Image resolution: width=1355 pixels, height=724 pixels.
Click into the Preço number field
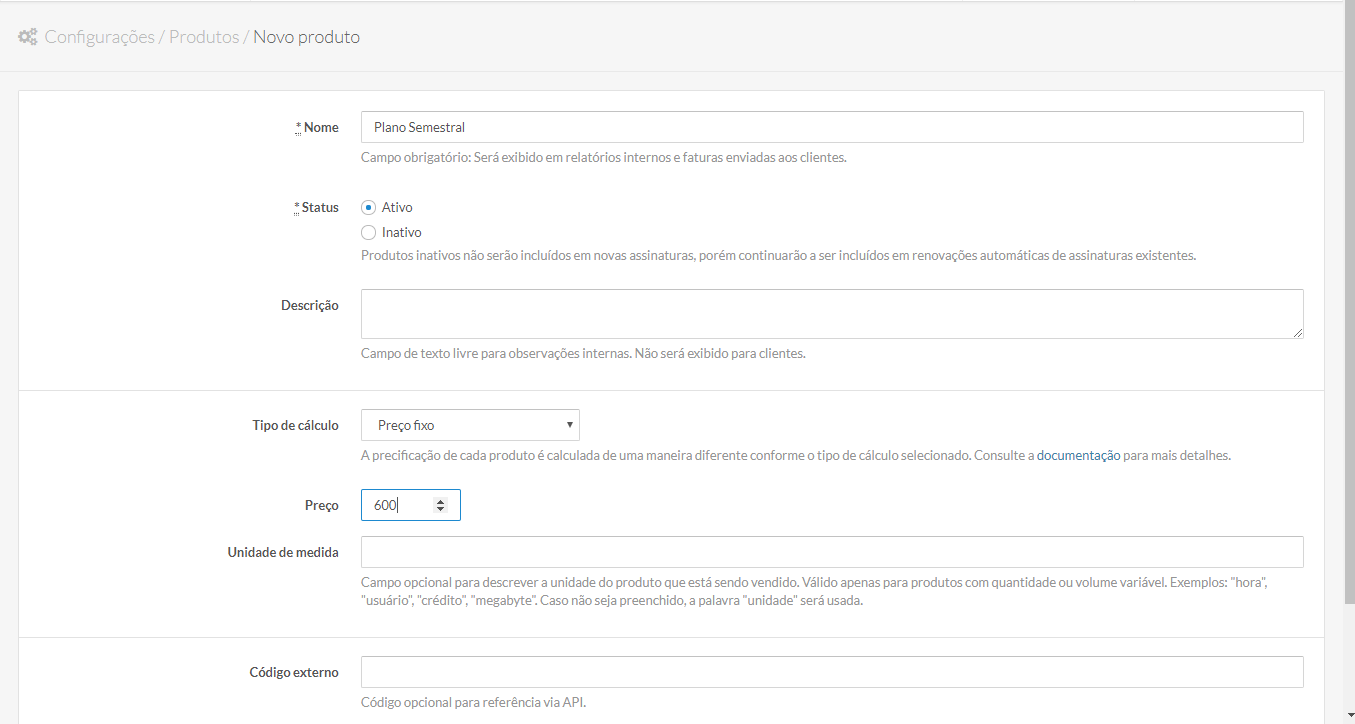pyautogui.click(x=395, y=505)
